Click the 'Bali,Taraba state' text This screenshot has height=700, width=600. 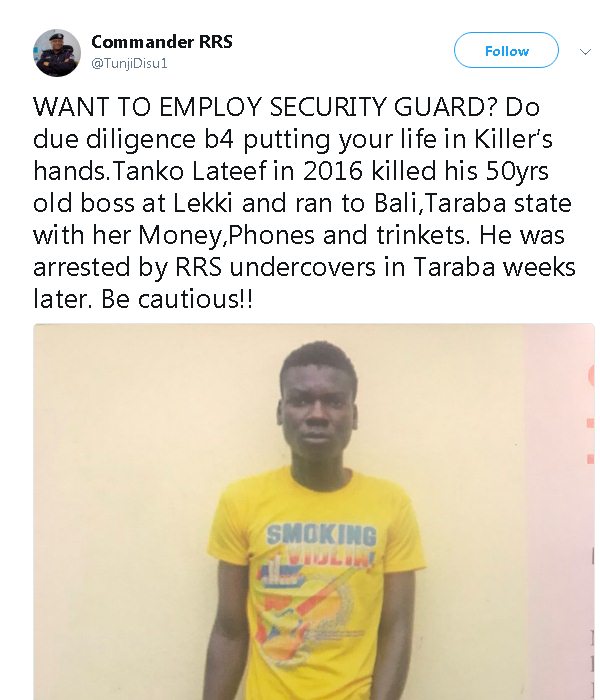coord(473,203)
